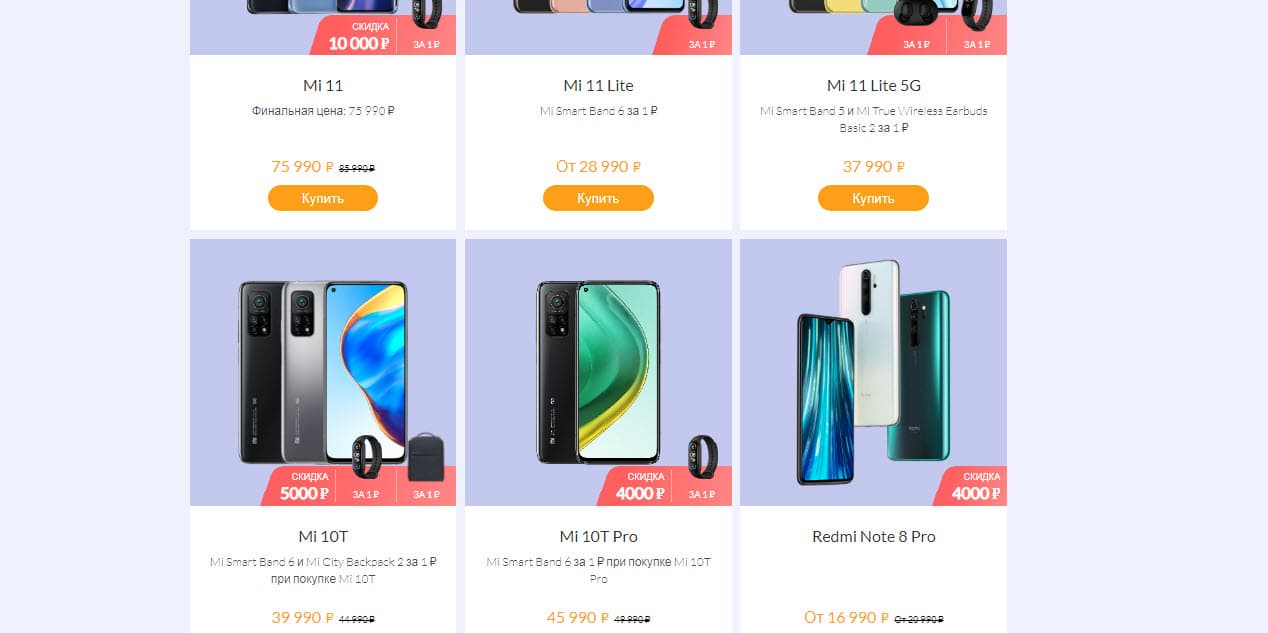Open the Mi 10T Pro title link
This screenshot has height=633, width=1268.
[x=598, y=537]
